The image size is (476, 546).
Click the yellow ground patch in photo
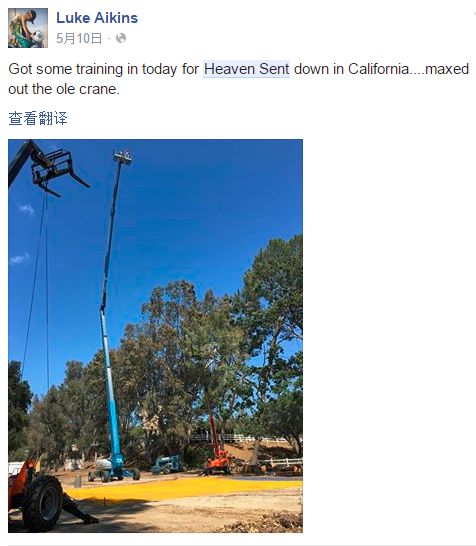(x=181, y=488)
